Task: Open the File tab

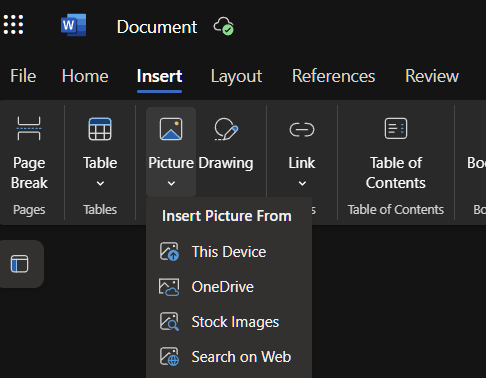Action: (x=23, y=76)
